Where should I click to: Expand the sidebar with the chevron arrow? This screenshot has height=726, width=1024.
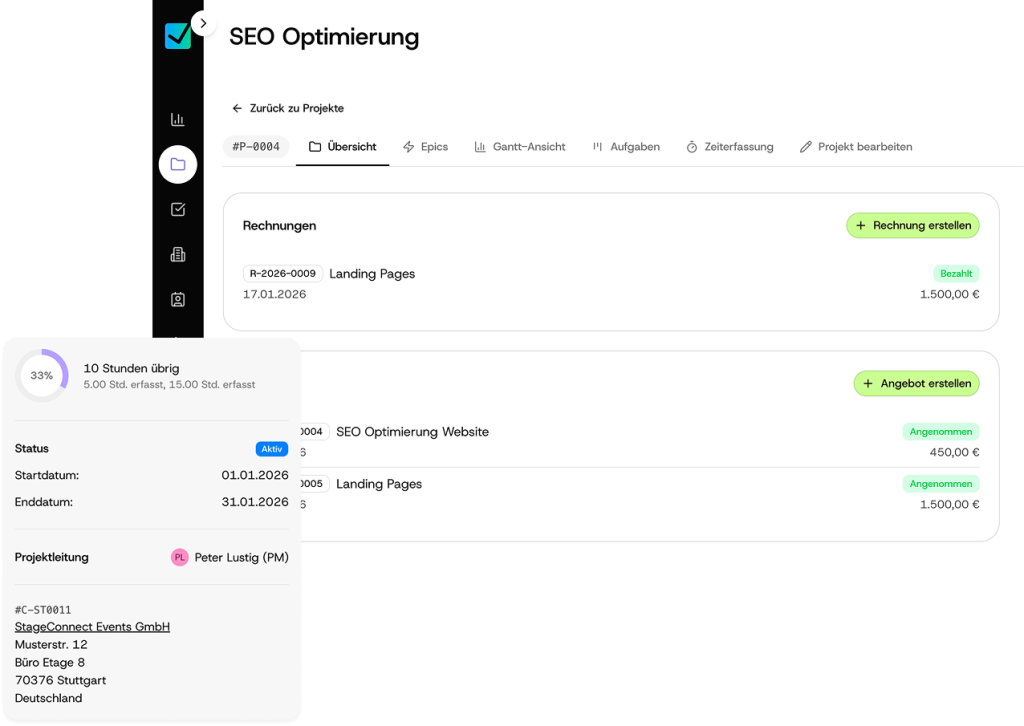(x=203, y=23)
